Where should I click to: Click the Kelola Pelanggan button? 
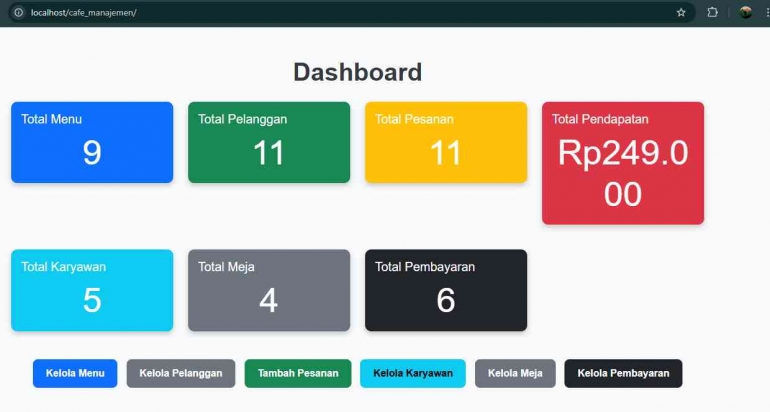click(x=181, y=373)
